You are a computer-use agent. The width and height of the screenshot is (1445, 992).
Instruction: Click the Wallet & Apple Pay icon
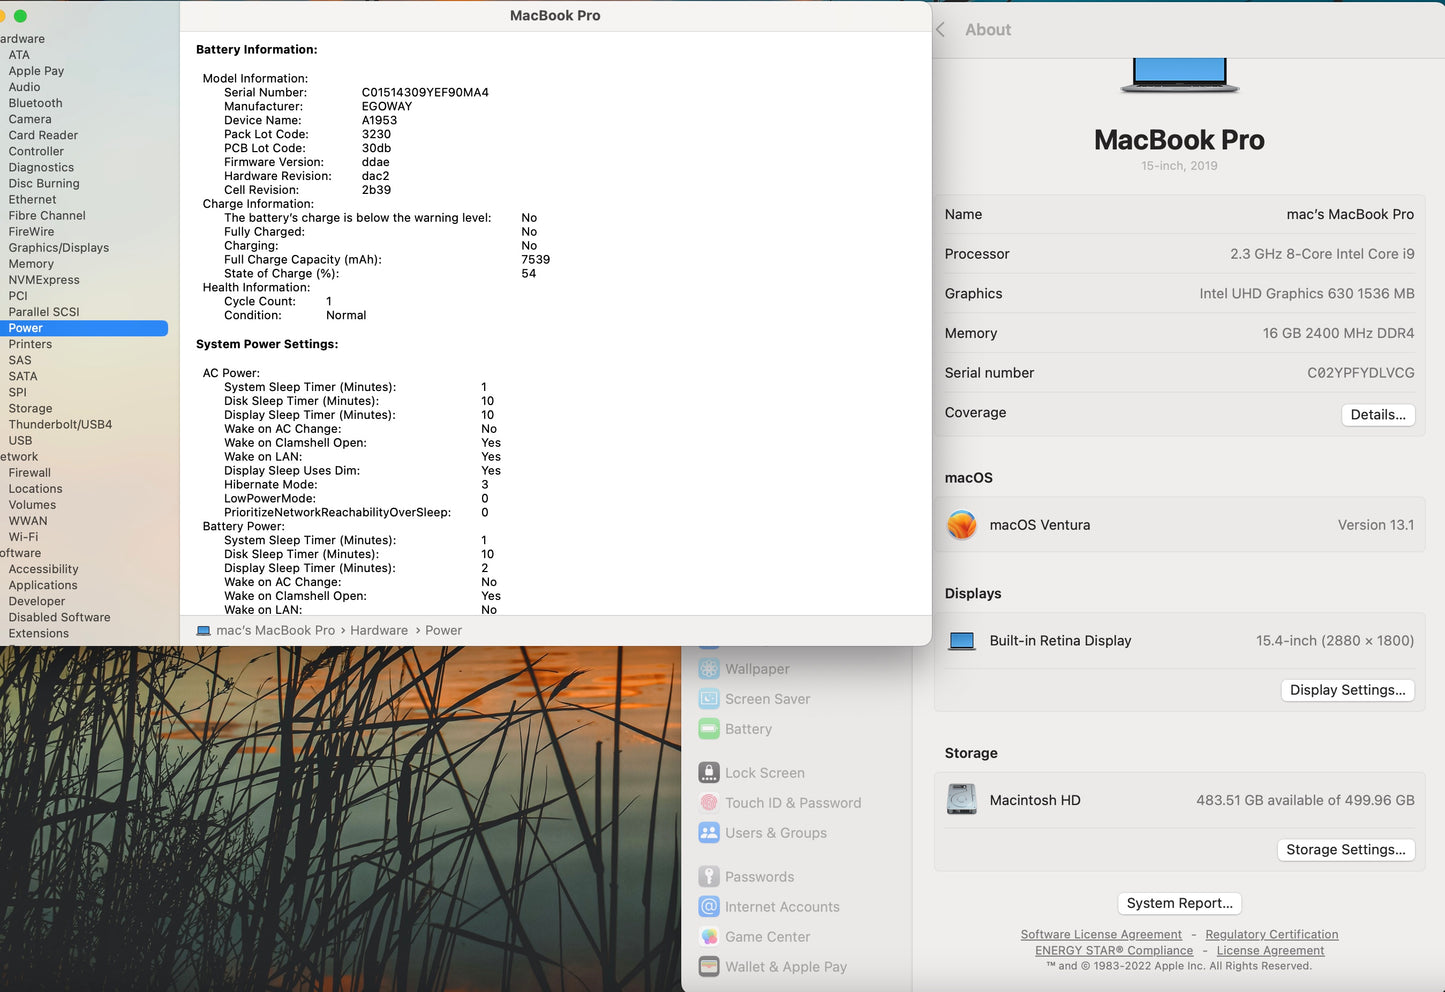[x=709, y=967]
